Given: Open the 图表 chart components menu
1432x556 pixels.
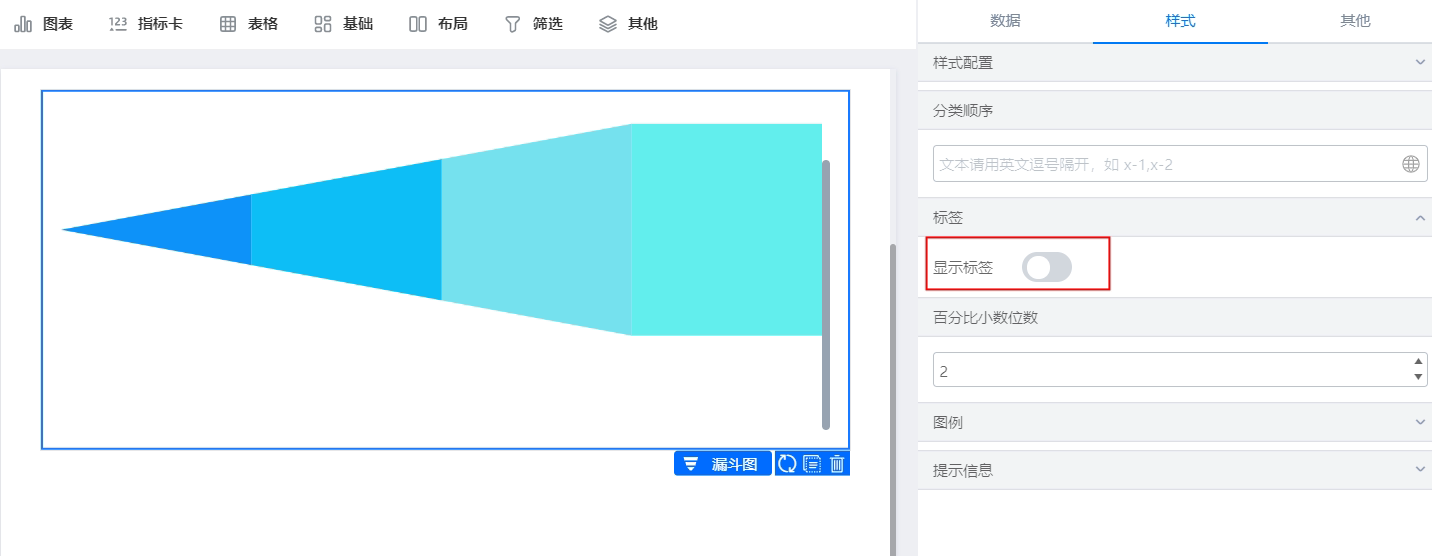Looking at the screenshot, I should [x=43, y=24].
